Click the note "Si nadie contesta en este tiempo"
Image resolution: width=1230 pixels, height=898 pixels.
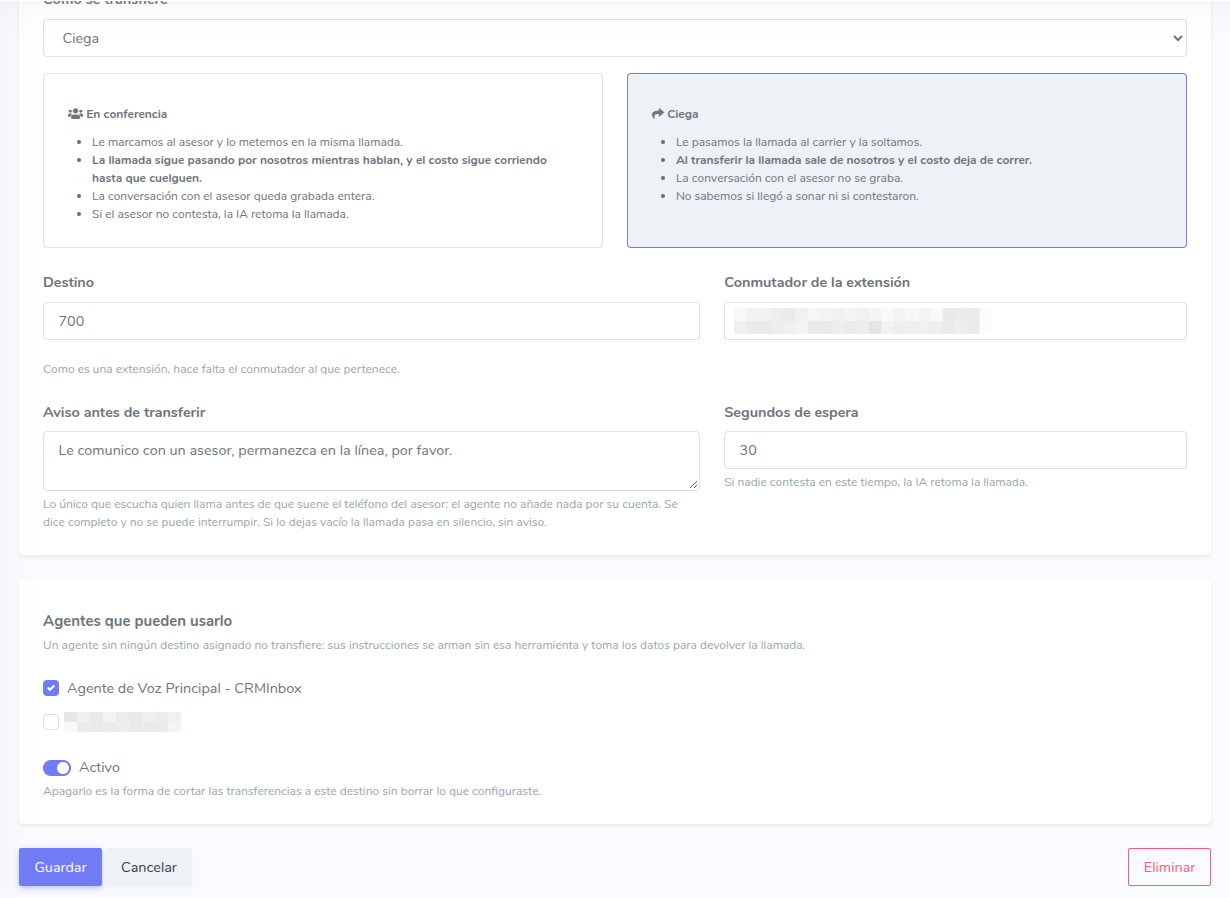876,482
